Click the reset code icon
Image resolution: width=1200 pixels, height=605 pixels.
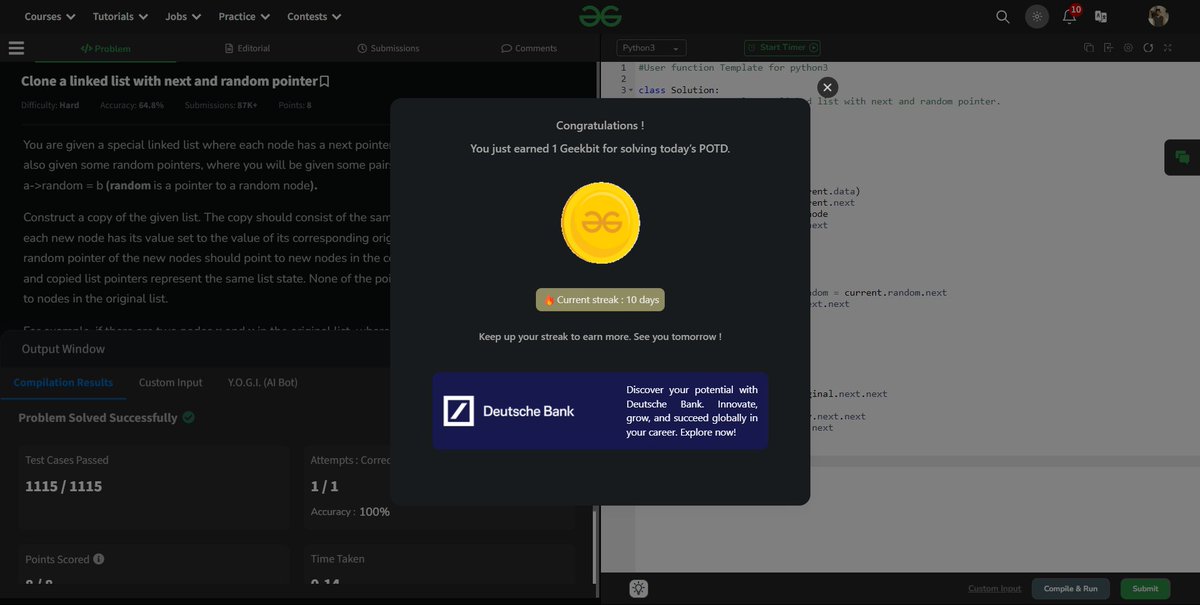(1148, 48)
